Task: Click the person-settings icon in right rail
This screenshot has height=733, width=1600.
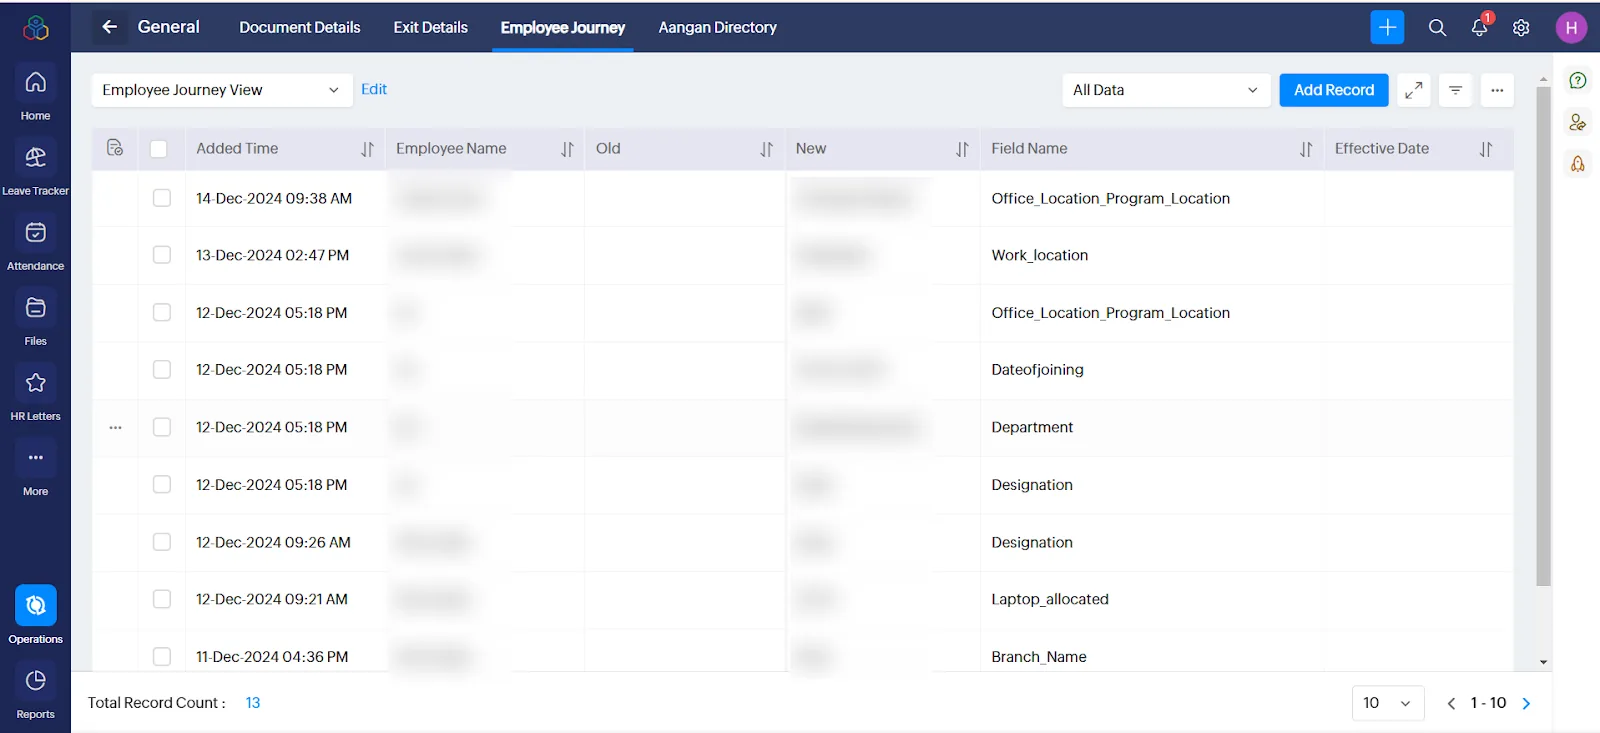Action: pyautogui.click(x=1578, y=122)
